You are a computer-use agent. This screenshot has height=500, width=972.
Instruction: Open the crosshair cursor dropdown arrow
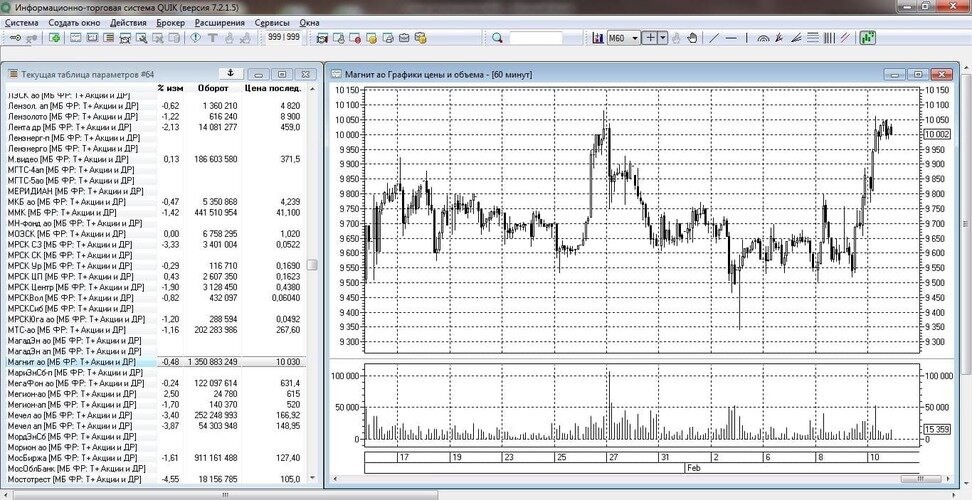pos(663,38)
